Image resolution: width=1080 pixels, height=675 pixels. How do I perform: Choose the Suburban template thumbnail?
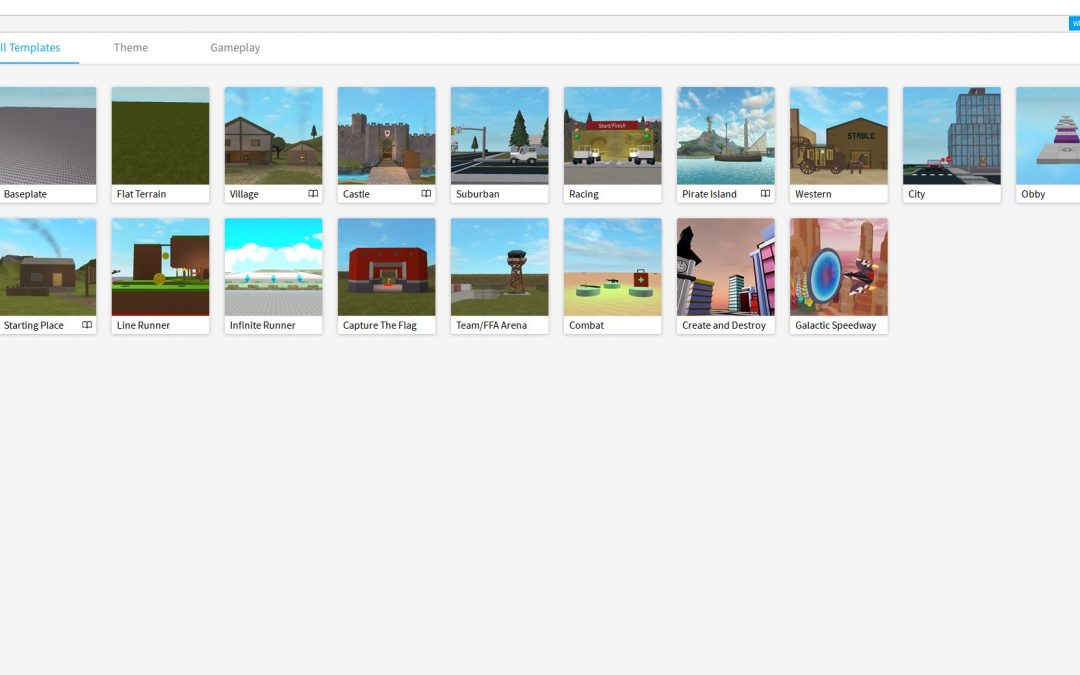tap(499, 136)
